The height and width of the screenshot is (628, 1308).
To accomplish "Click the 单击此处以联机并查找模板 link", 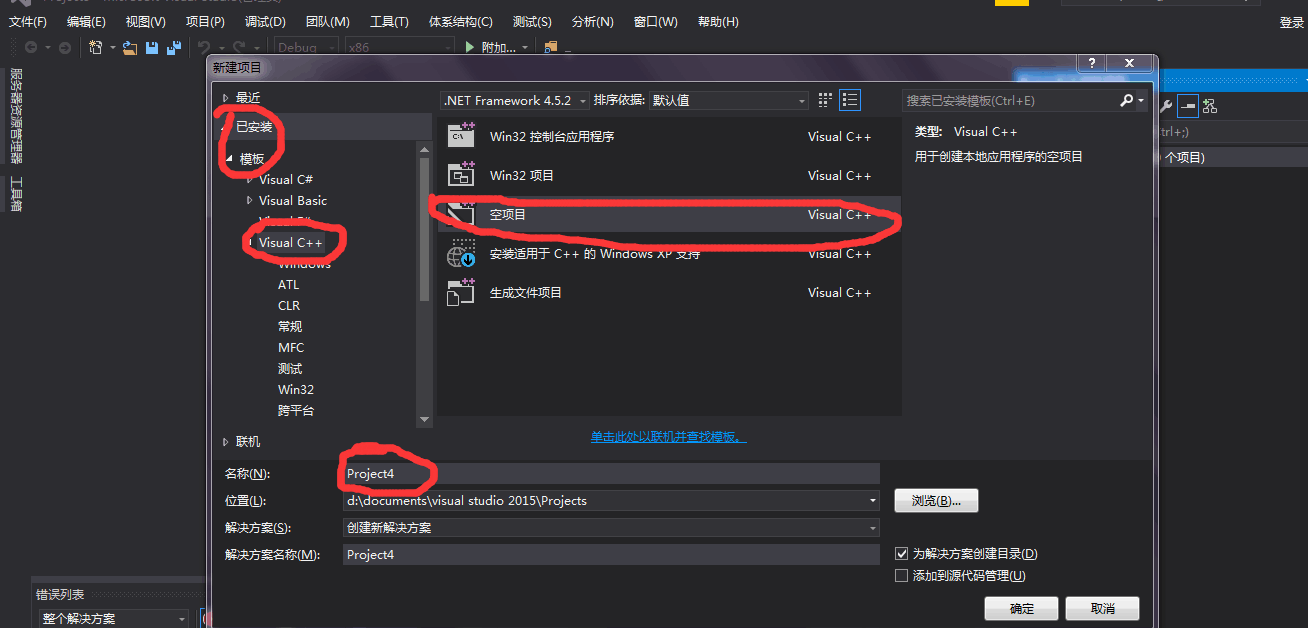I will tap(668, 437).
